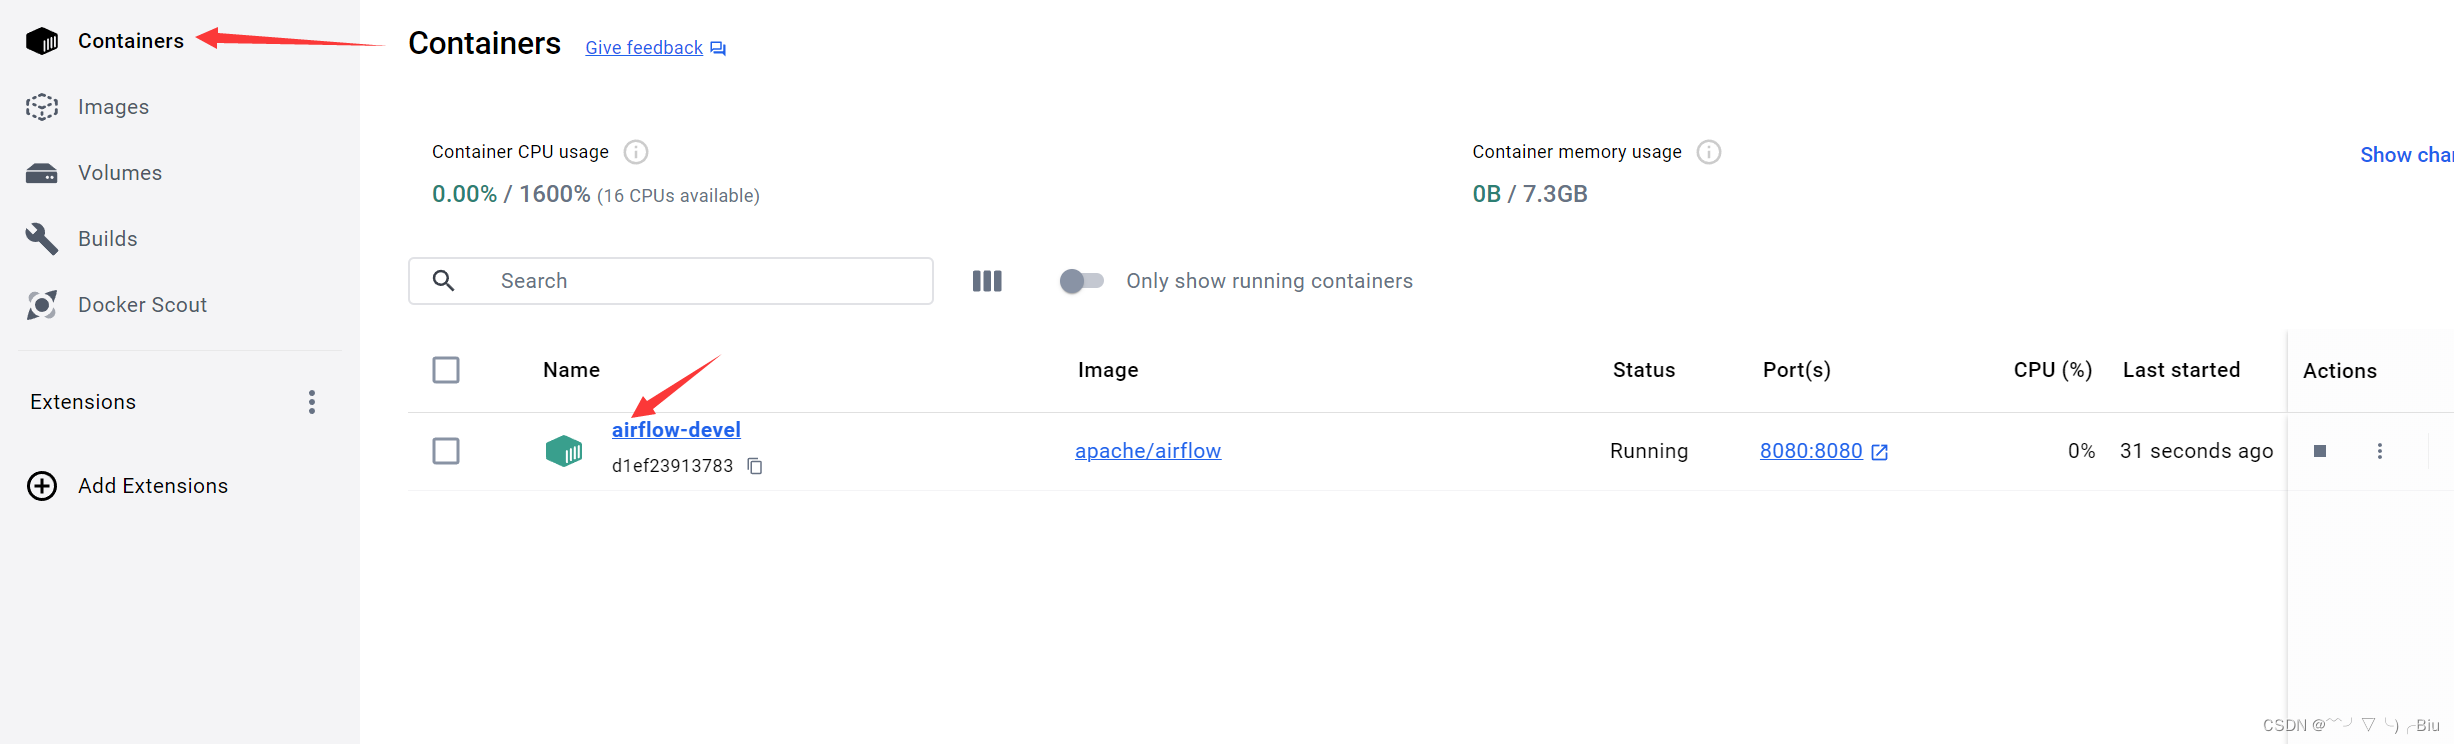Click the Containers cube icon in sidebar
The image size is (2454, 744).
click(42, 41)
